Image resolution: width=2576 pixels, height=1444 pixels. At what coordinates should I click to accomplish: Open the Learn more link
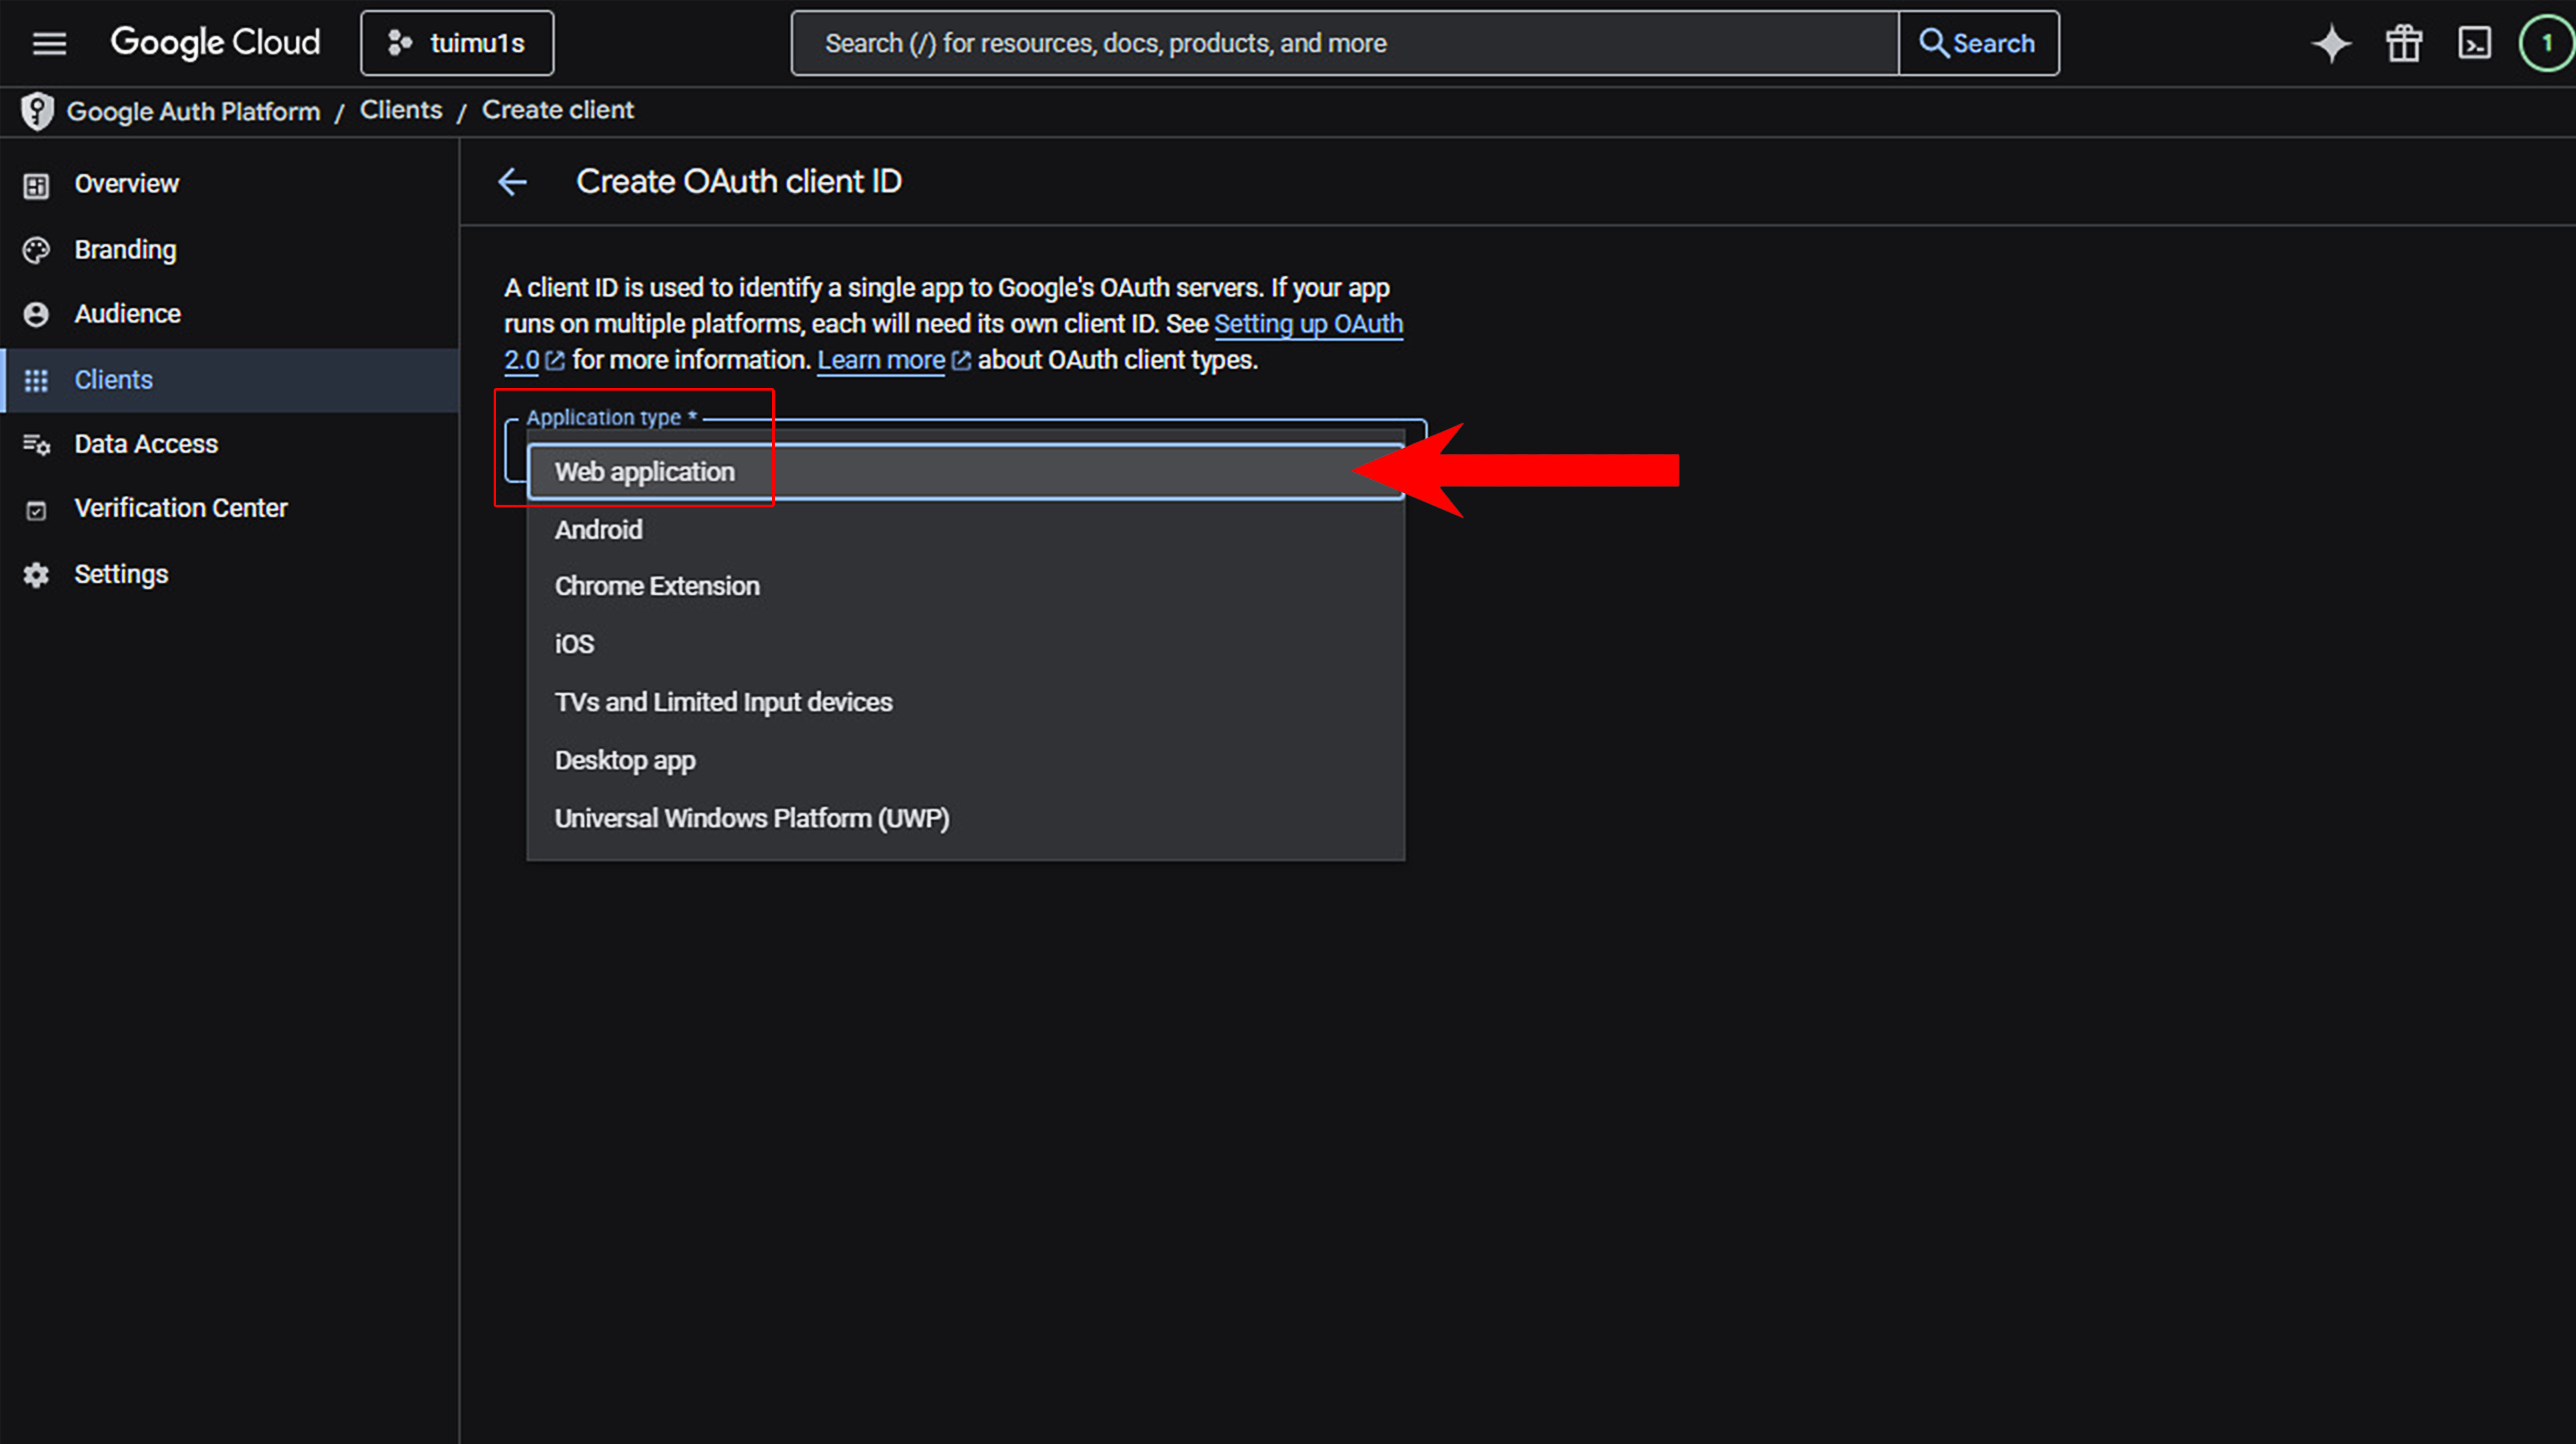click(x=880, y=360)
